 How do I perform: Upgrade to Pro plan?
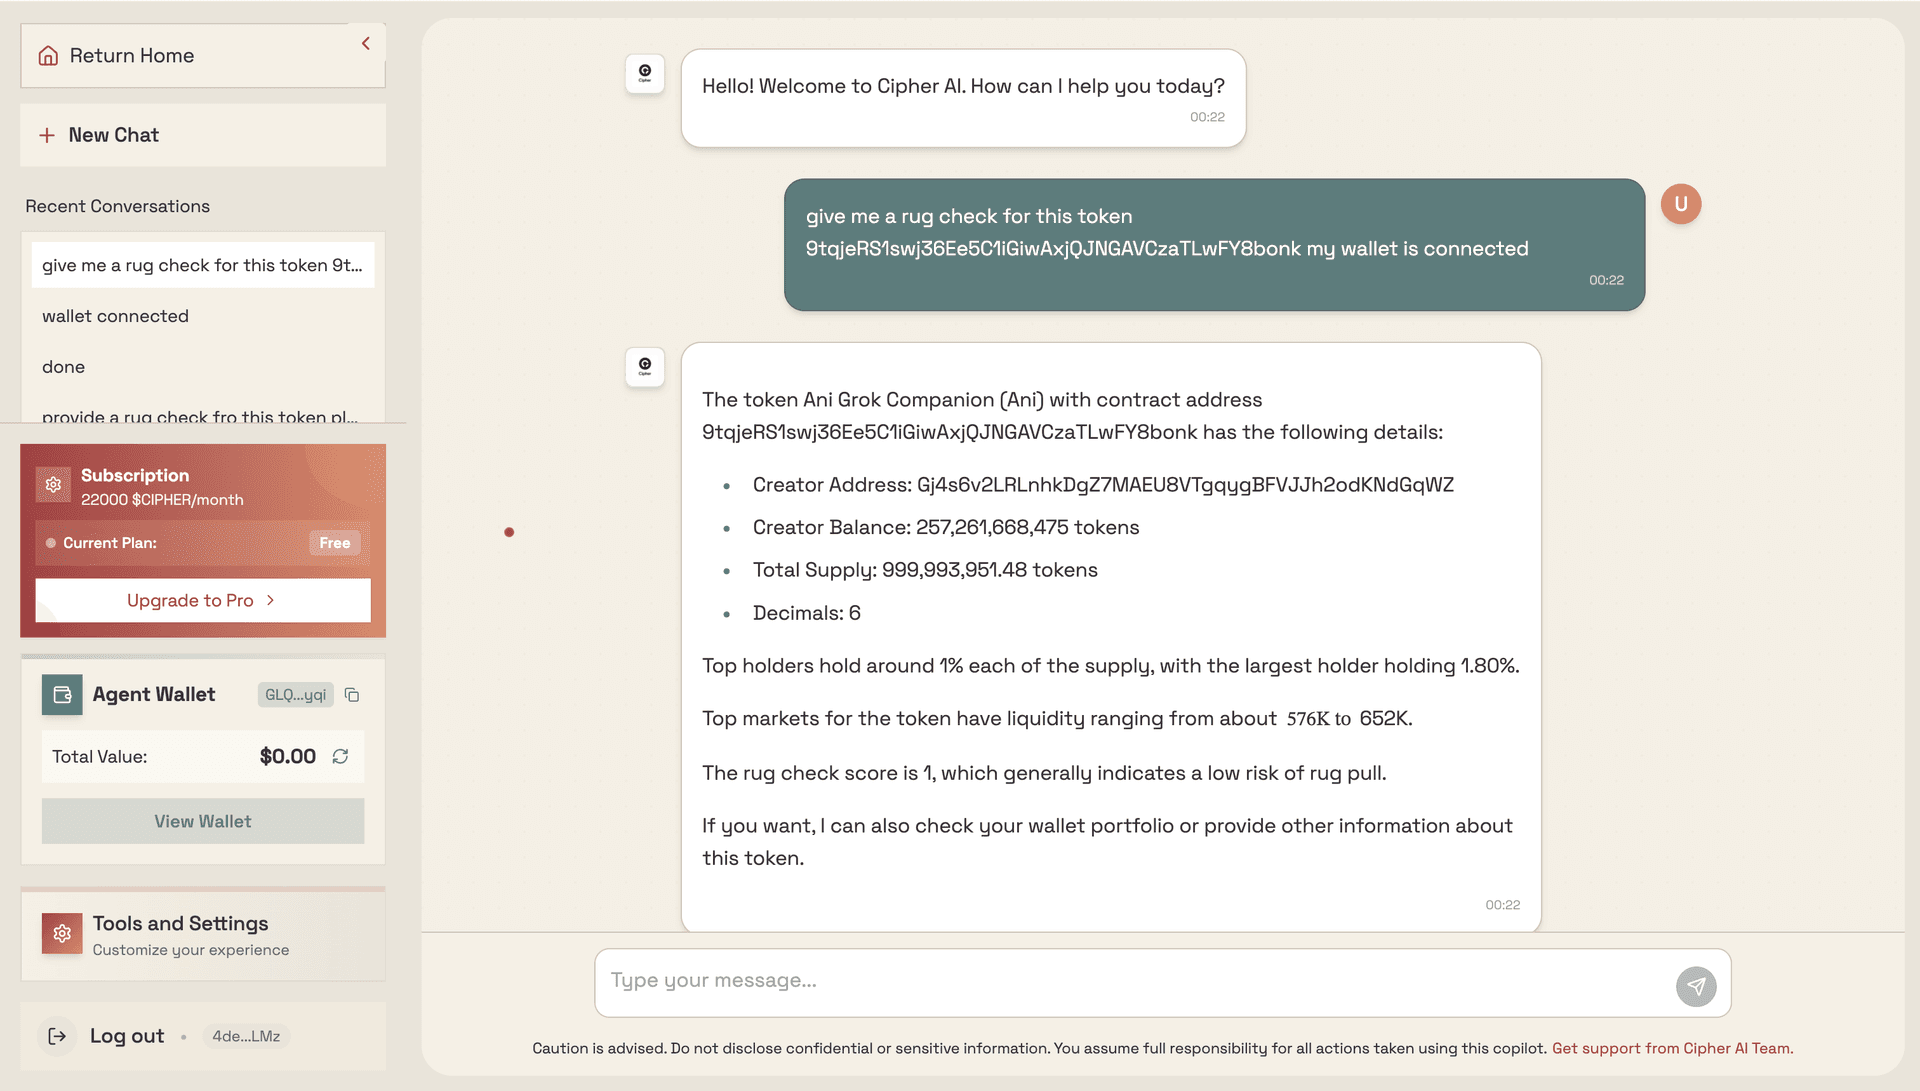[202, 600]
